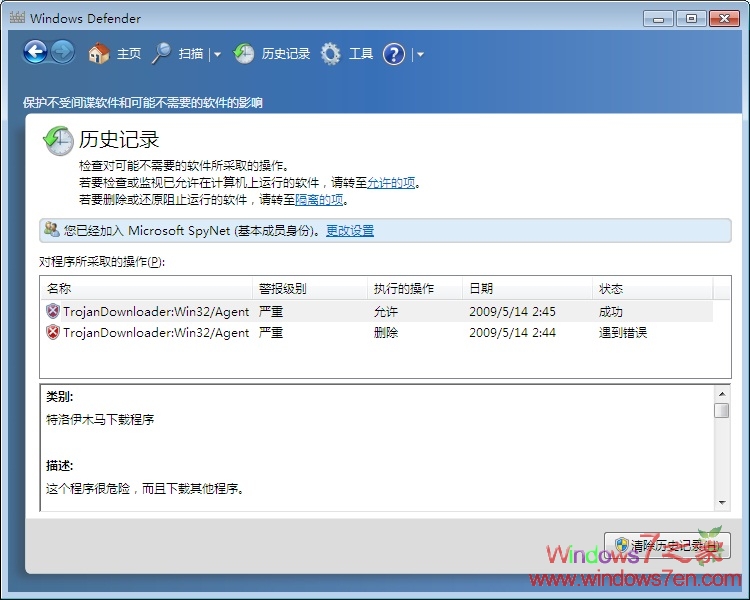Click the 特洛伊木马下载程序 category text
The width and height of the screenshot is (750, 600).
[100, 420]
